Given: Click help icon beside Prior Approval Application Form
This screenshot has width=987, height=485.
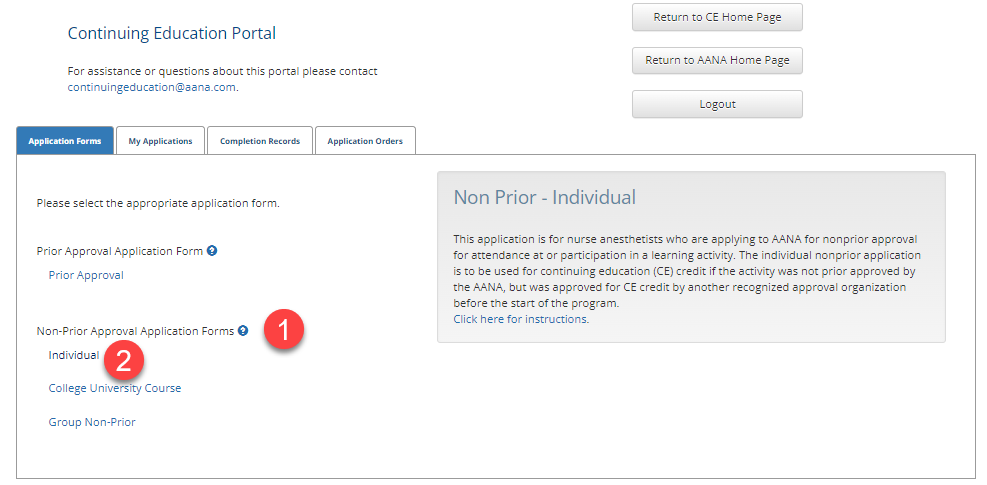Looking at the screenshot, I should [x=212, y=251].
